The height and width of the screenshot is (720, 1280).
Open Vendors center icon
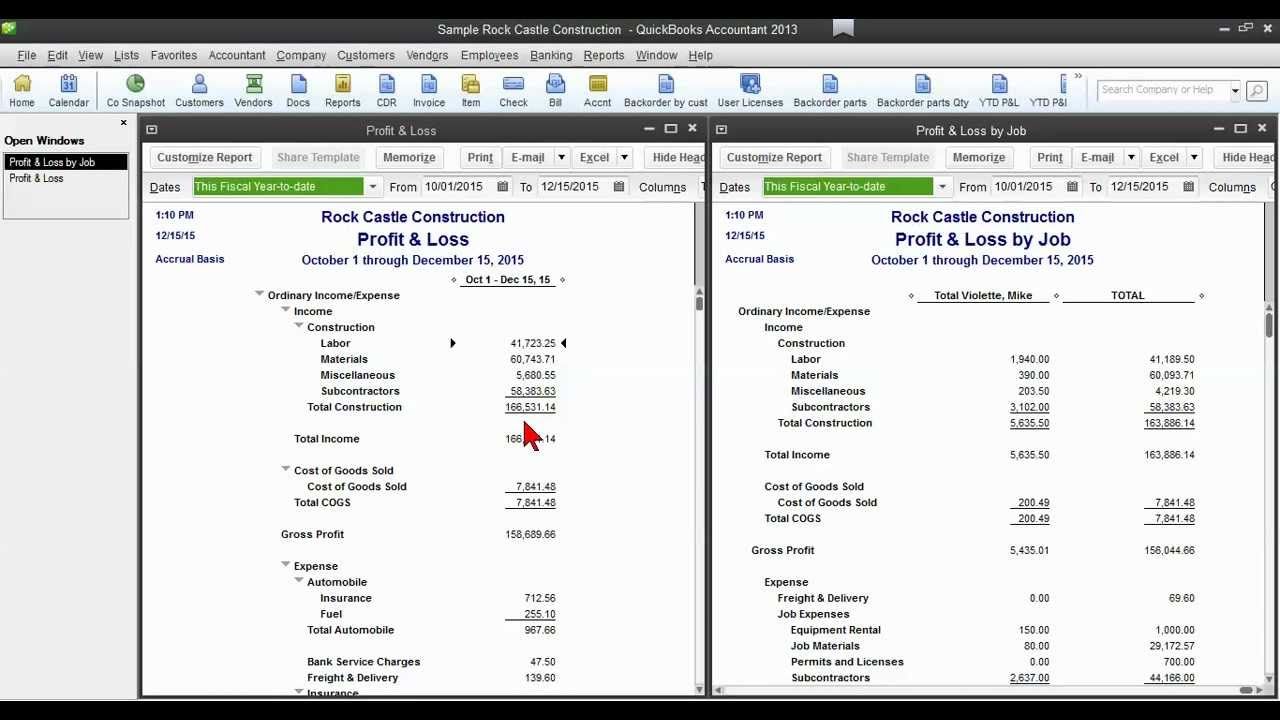click(254, 90)
